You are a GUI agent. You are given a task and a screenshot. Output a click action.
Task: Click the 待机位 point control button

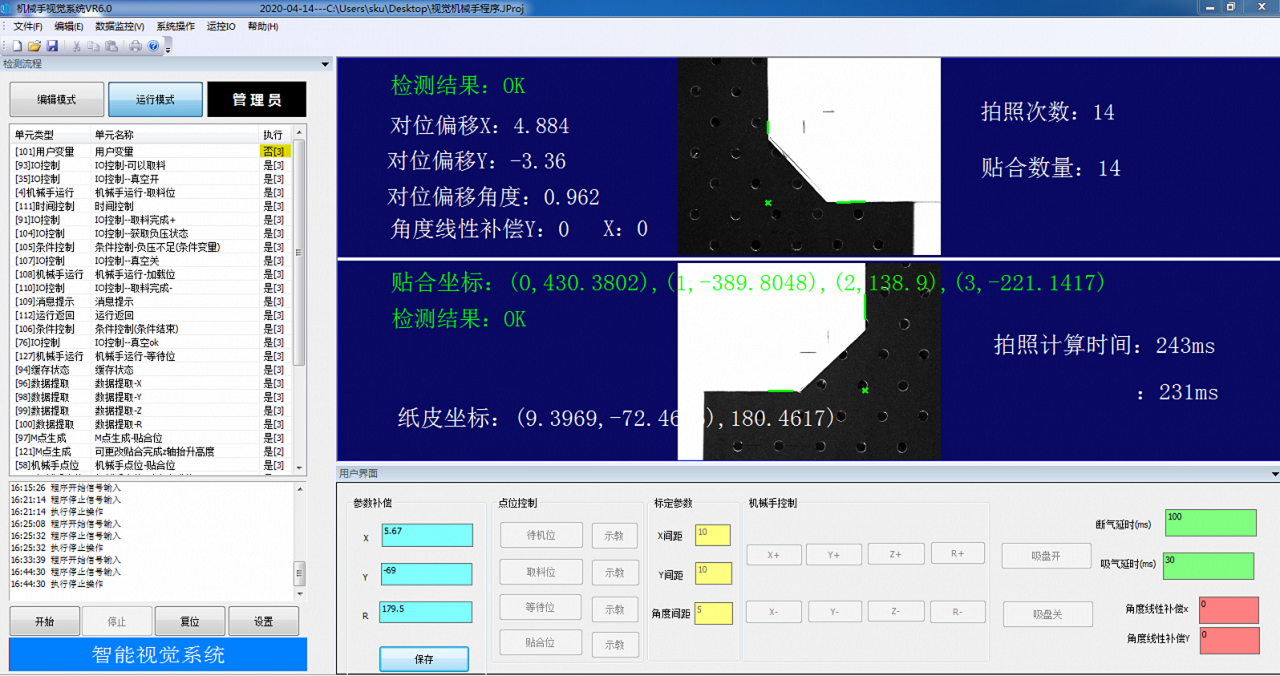coord(541,535)
